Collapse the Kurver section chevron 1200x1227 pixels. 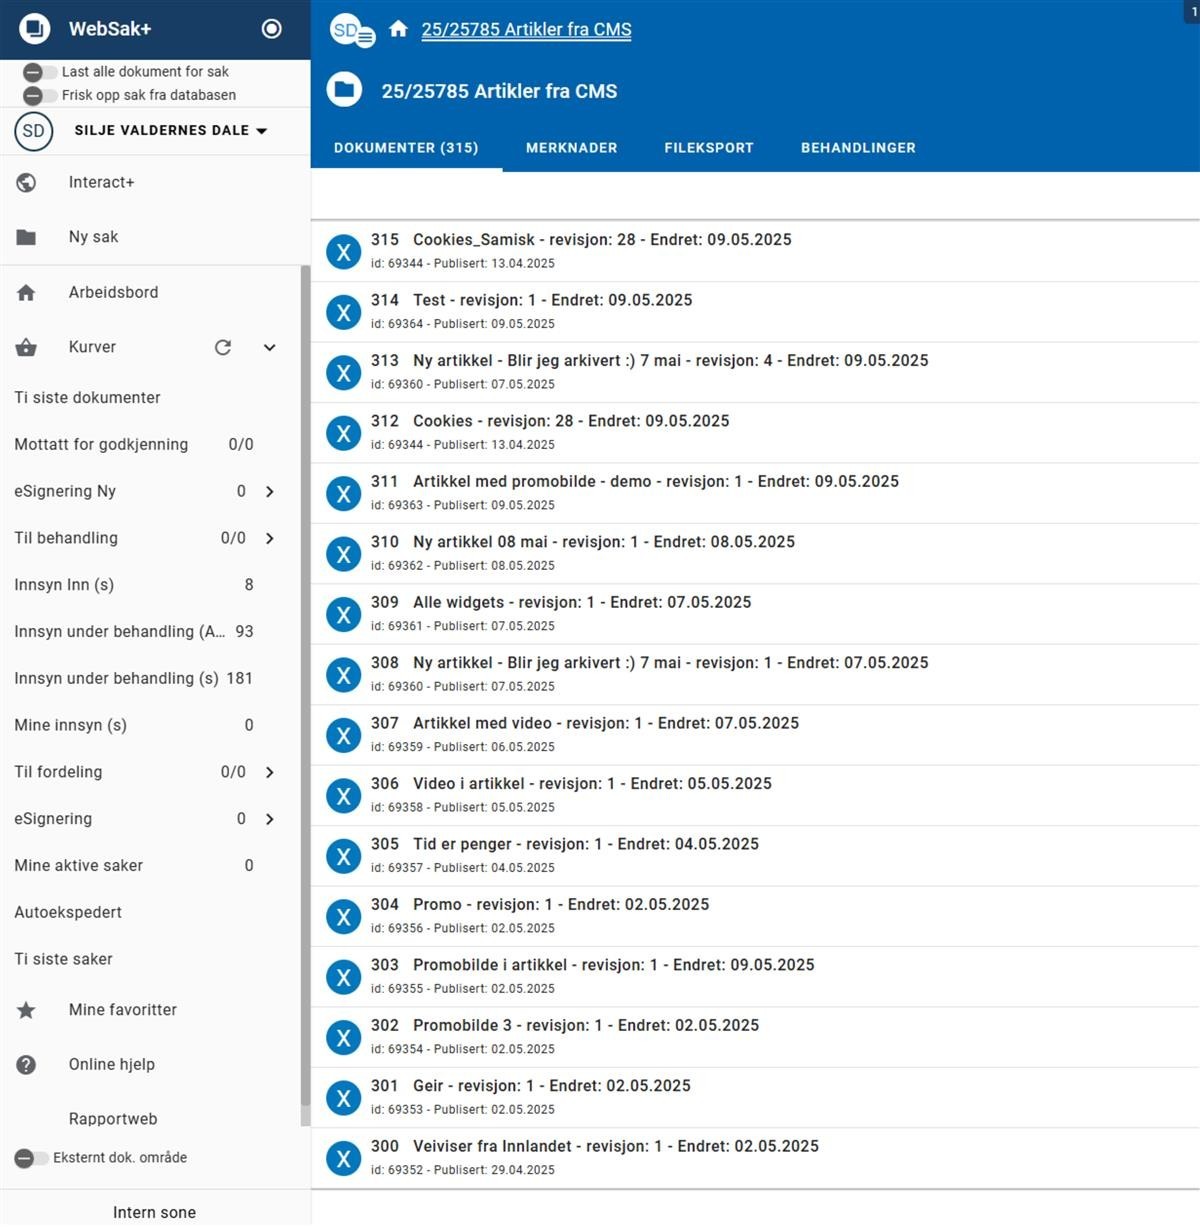269,347
